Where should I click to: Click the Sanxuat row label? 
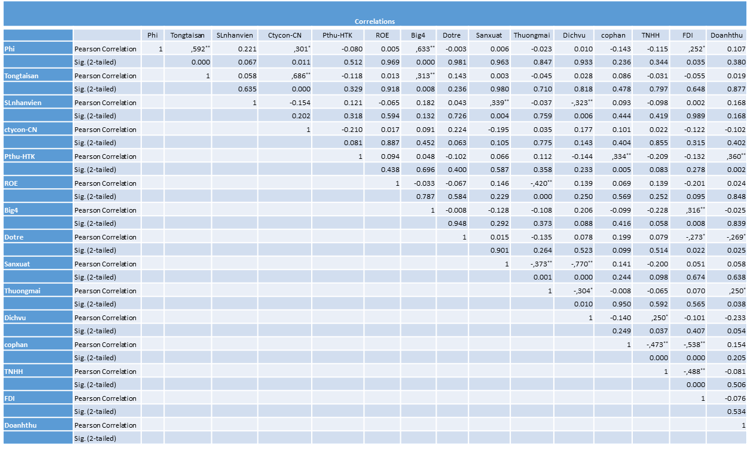[16, 264]
